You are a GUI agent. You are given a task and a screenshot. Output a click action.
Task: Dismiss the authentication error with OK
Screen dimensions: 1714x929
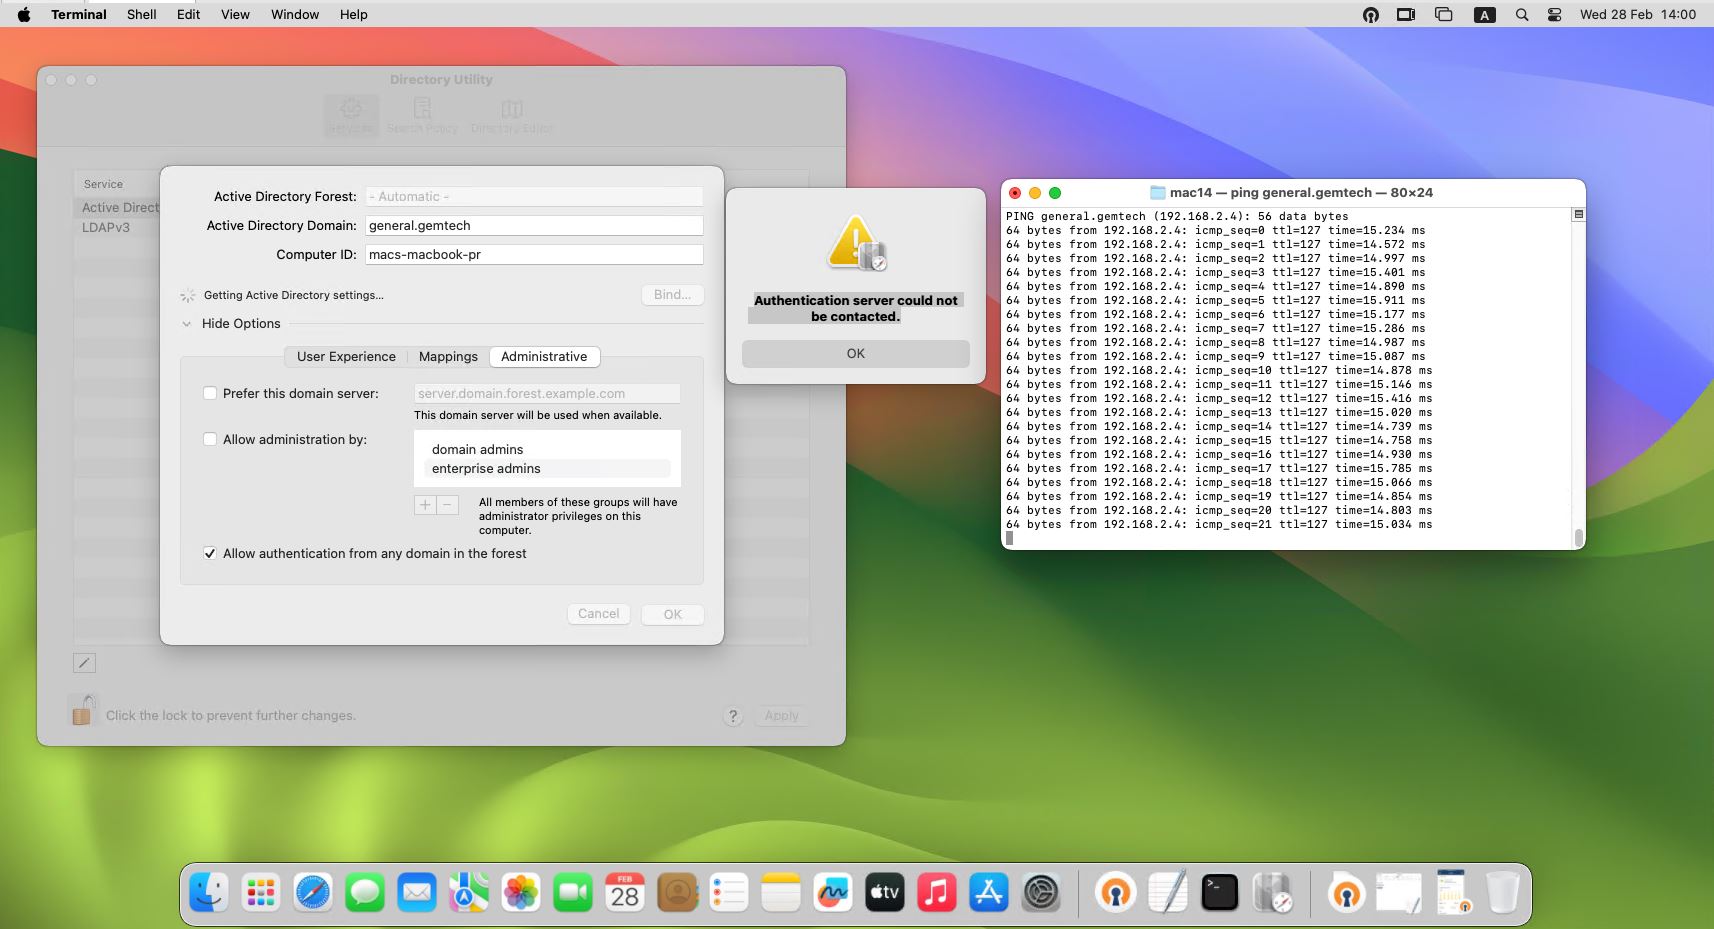click(855, 354)
